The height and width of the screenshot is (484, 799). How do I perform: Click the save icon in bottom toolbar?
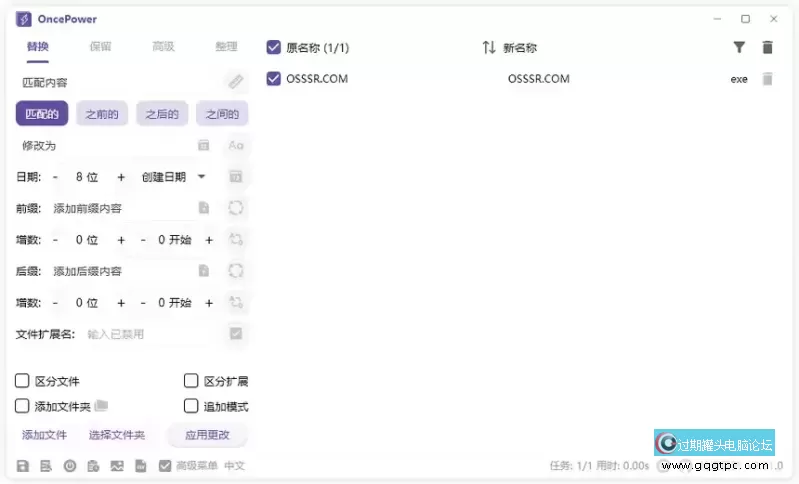tap(23, 465)
